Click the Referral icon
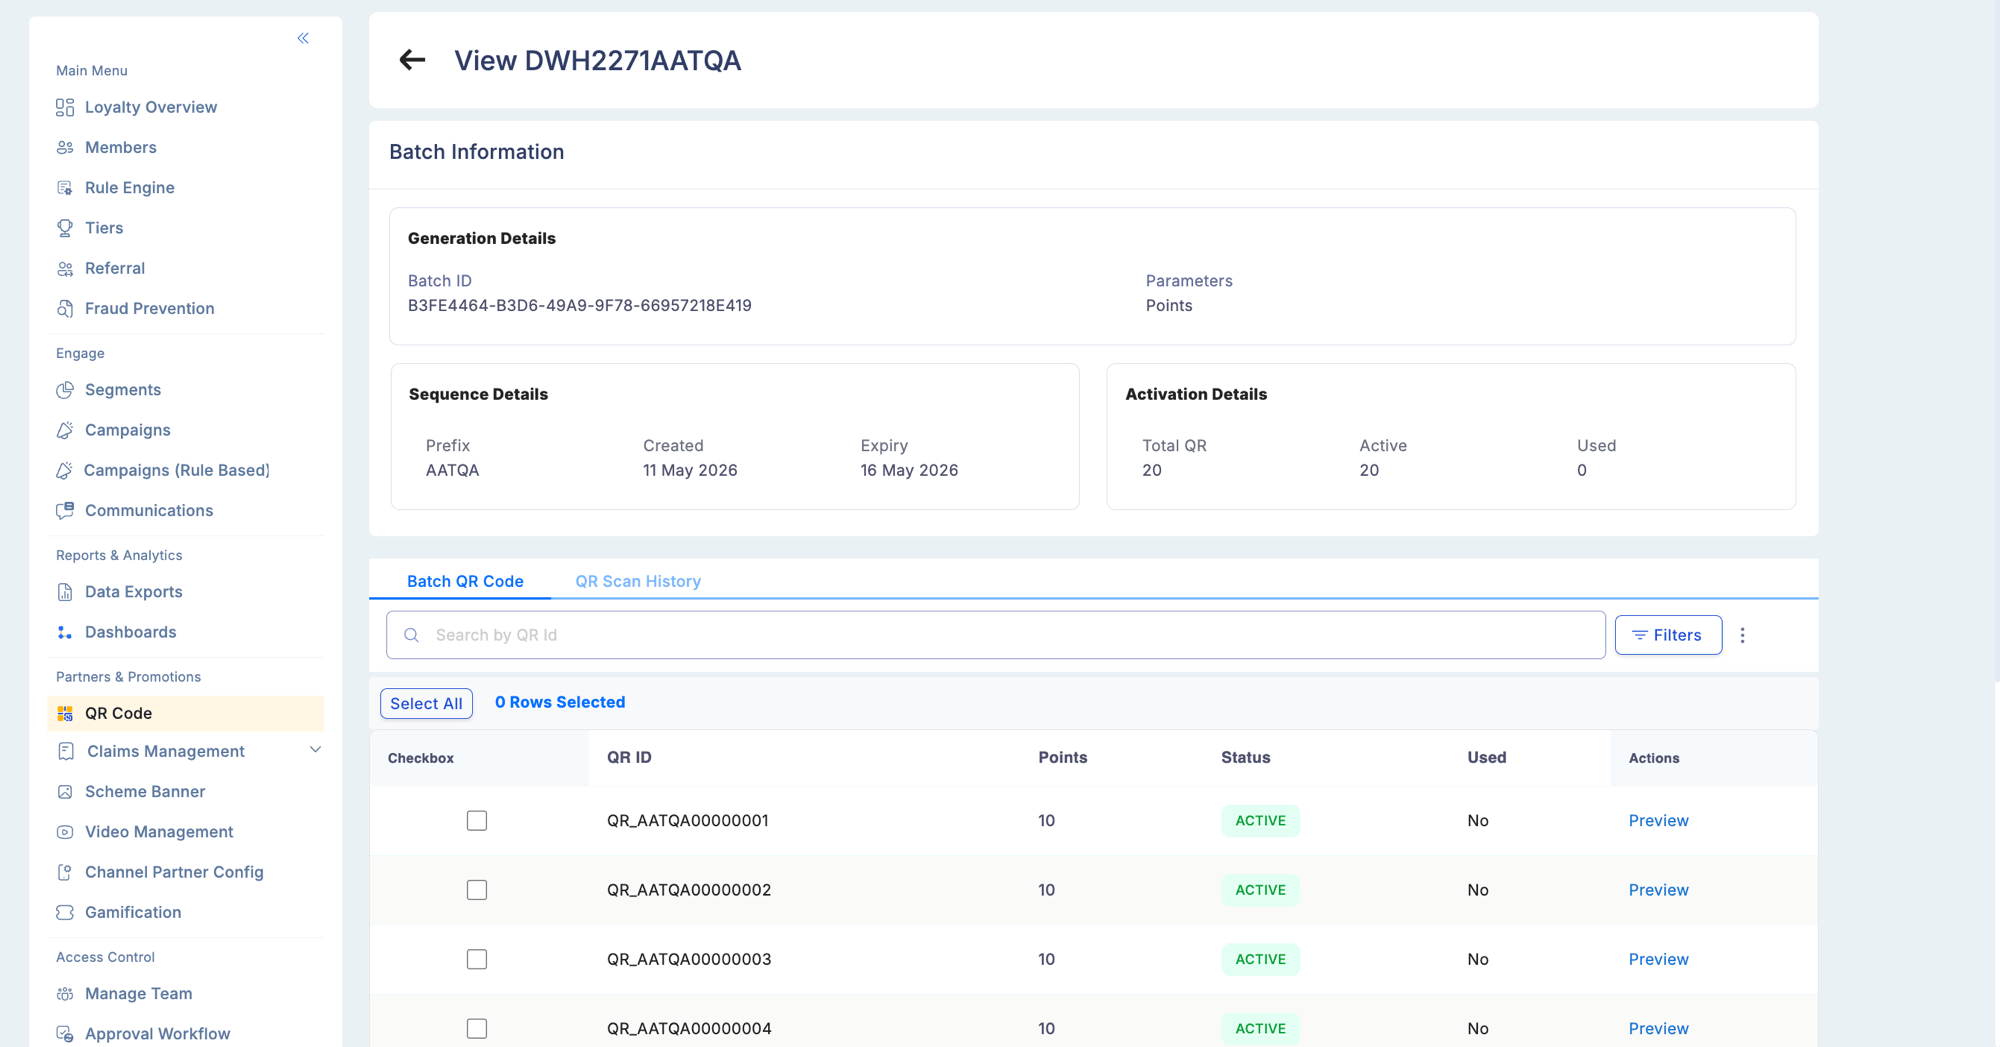The height and width of the screenshot is (1047, 2000). (65, 268)
